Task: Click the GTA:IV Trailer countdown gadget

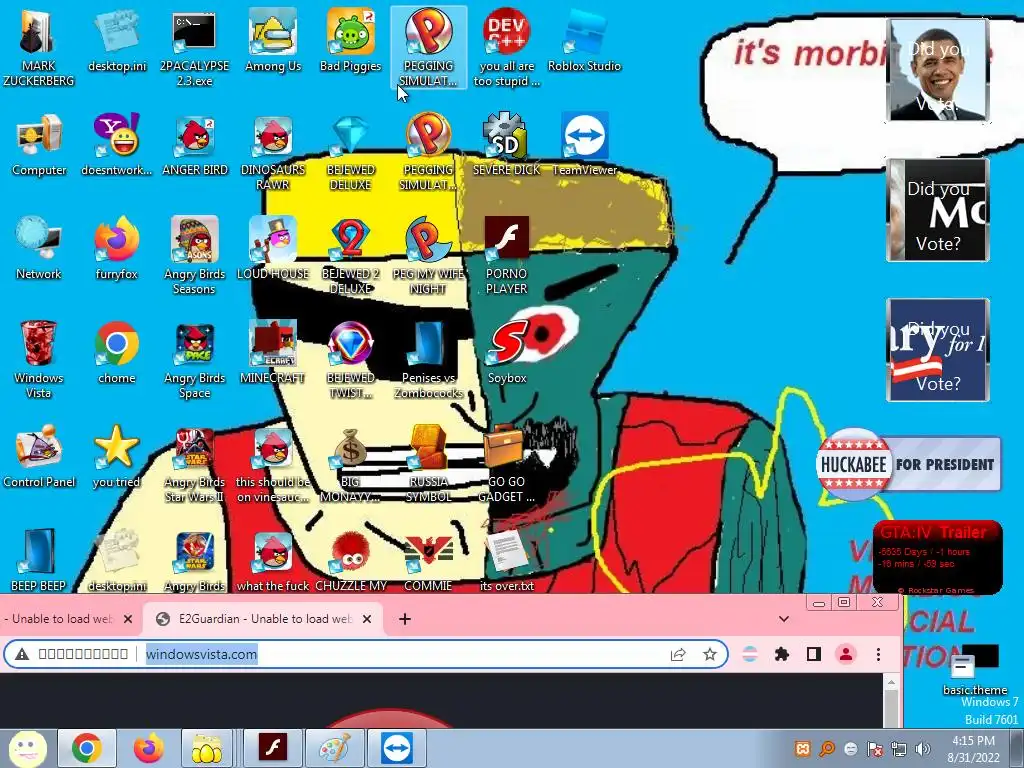Action: pyautogui.click(x=937, y=557)
